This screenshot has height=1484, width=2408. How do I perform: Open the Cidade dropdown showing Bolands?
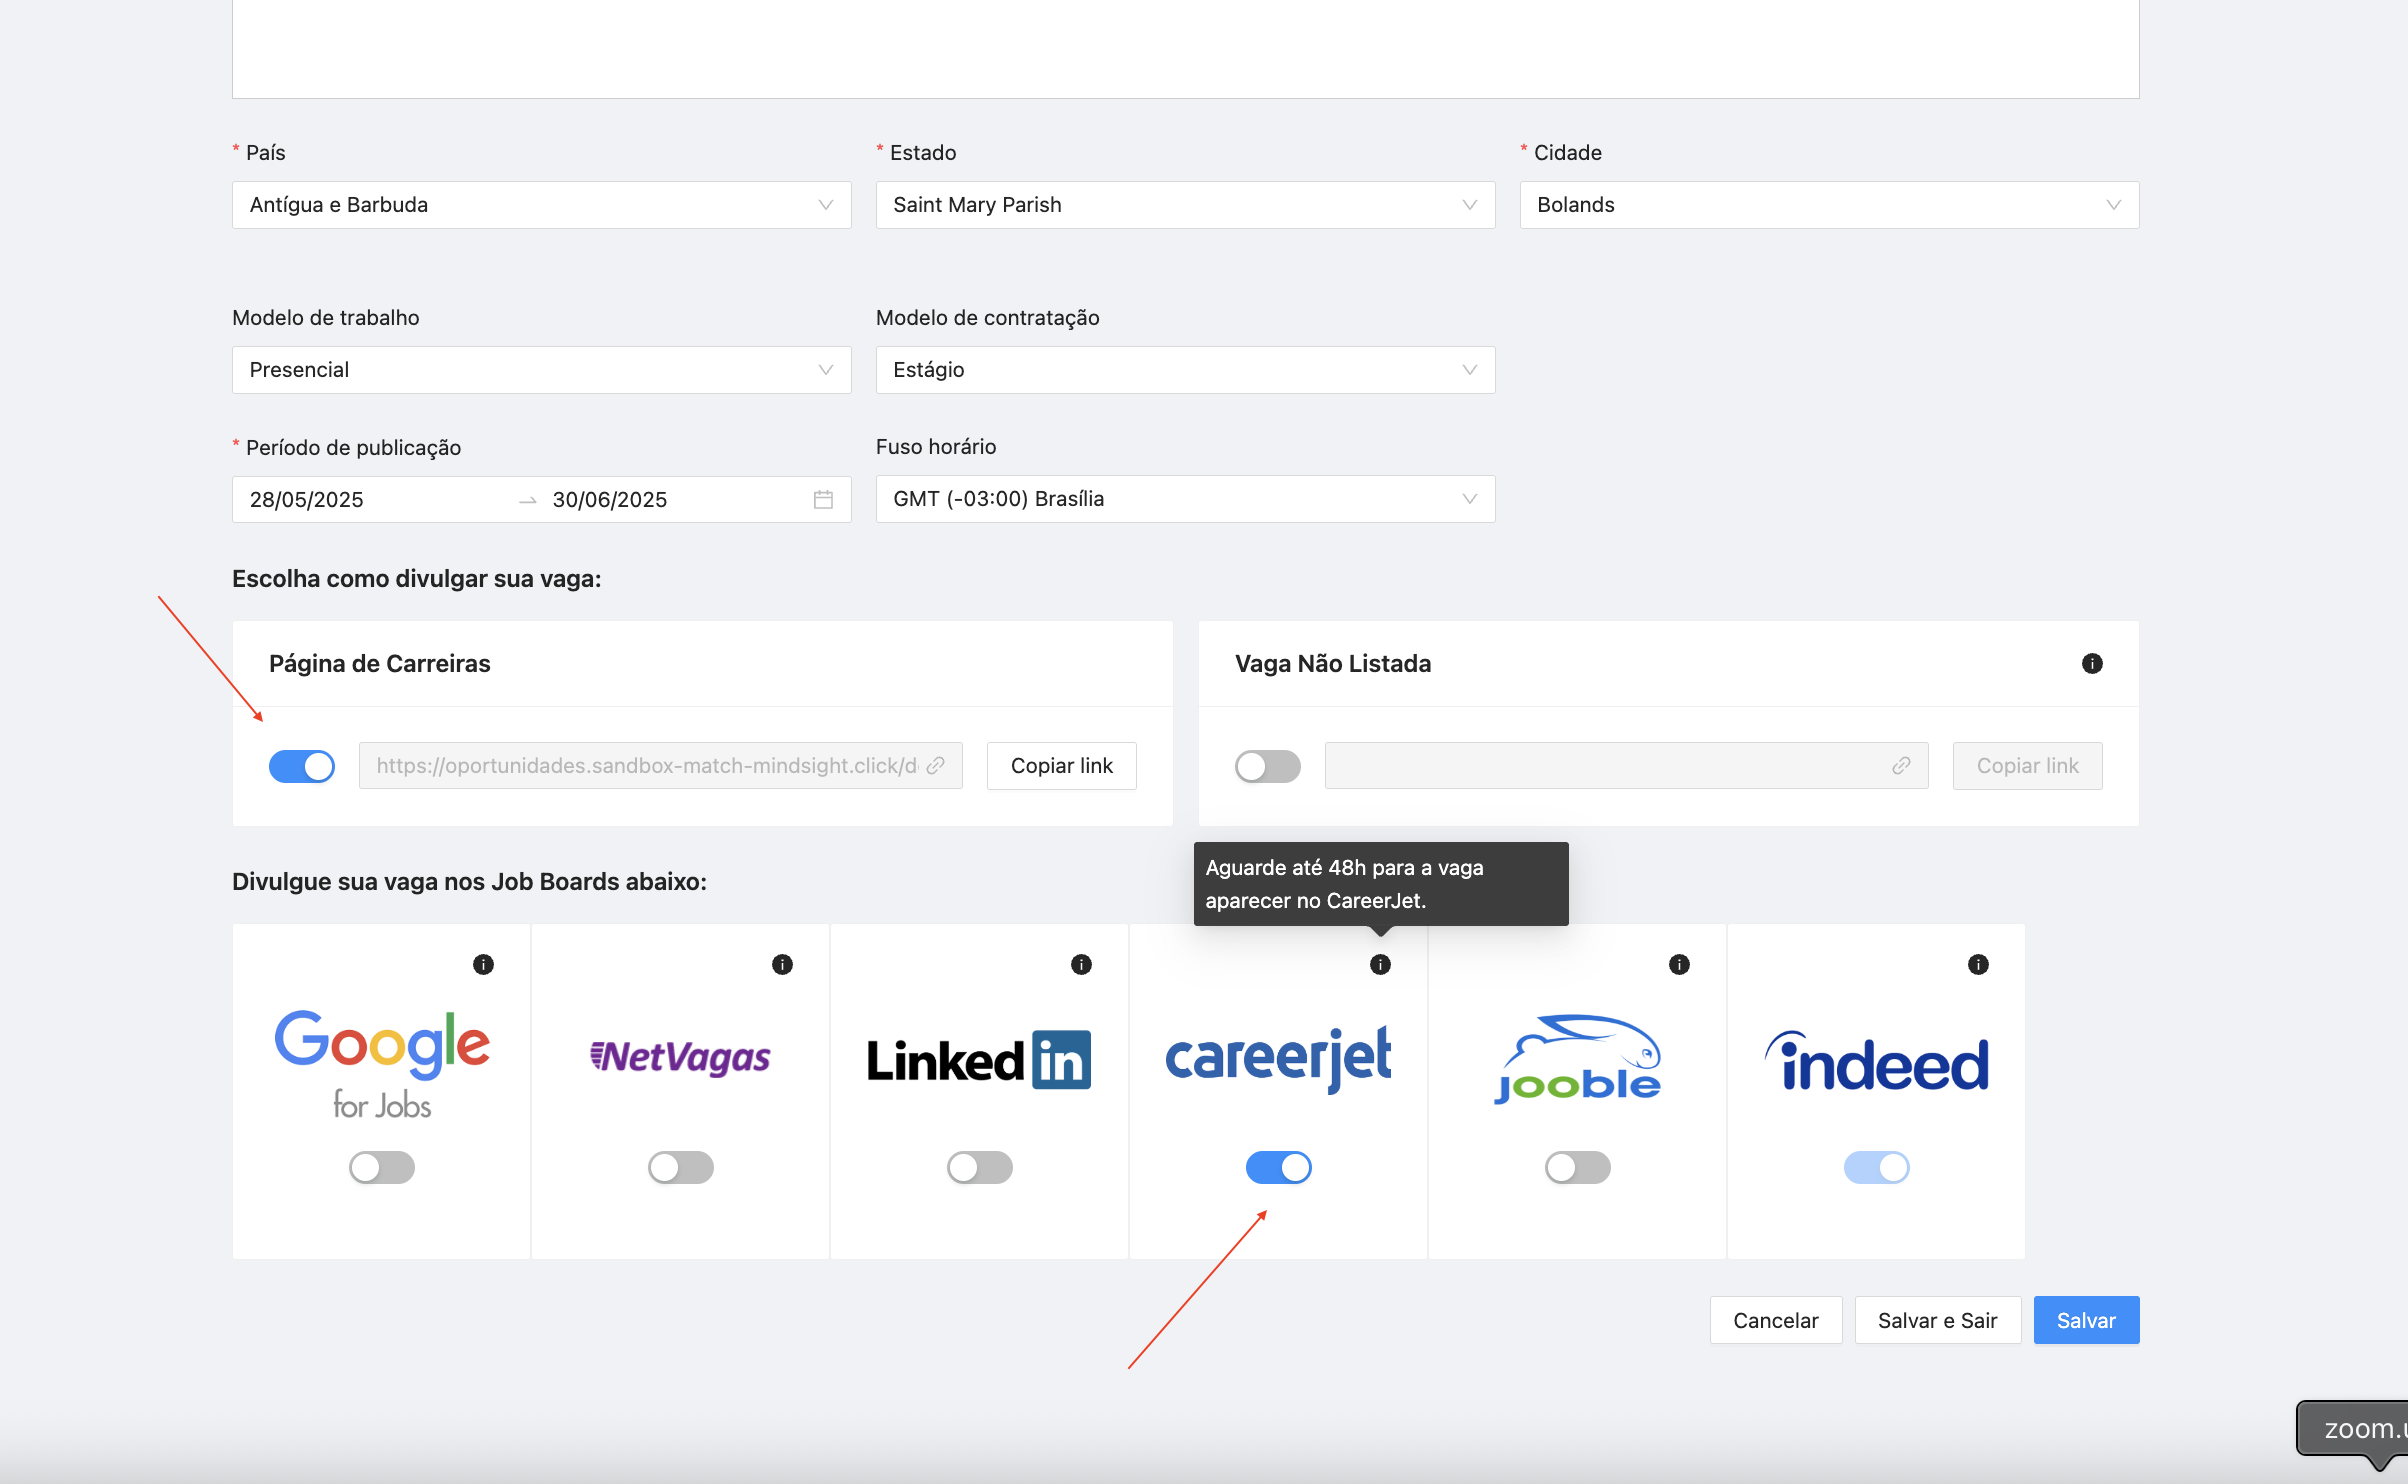click(1830, 205)
